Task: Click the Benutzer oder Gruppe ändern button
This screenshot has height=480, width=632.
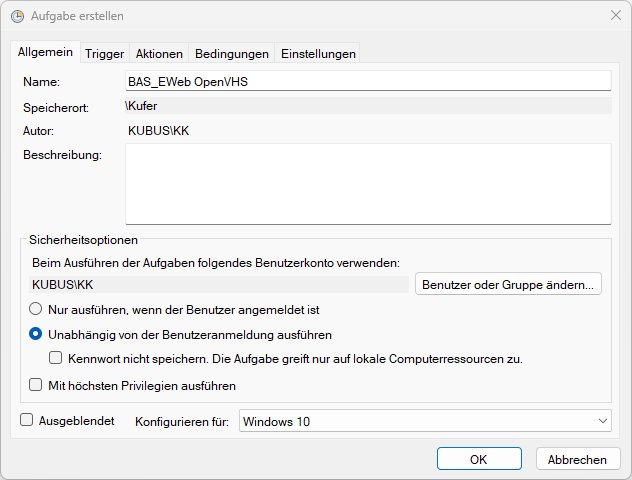Action: coord(508,285)
